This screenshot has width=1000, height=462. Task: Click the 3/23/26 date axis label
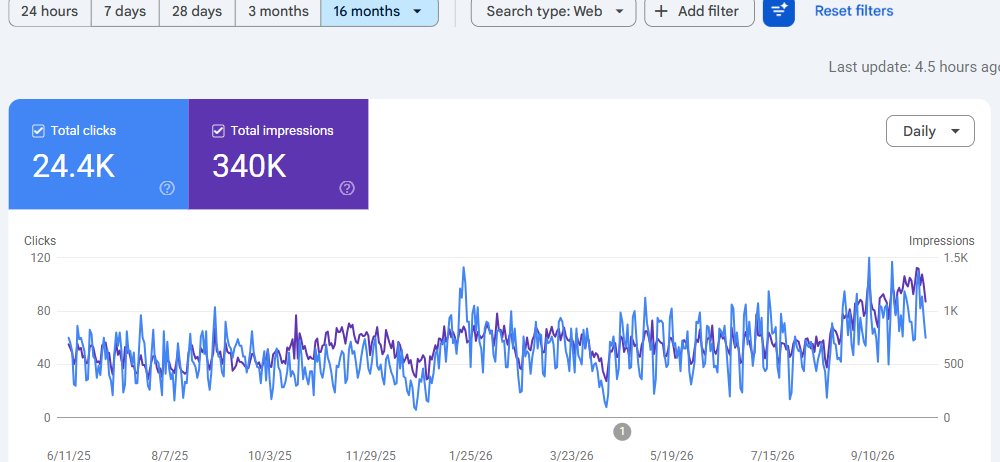[x=571, y=456]
